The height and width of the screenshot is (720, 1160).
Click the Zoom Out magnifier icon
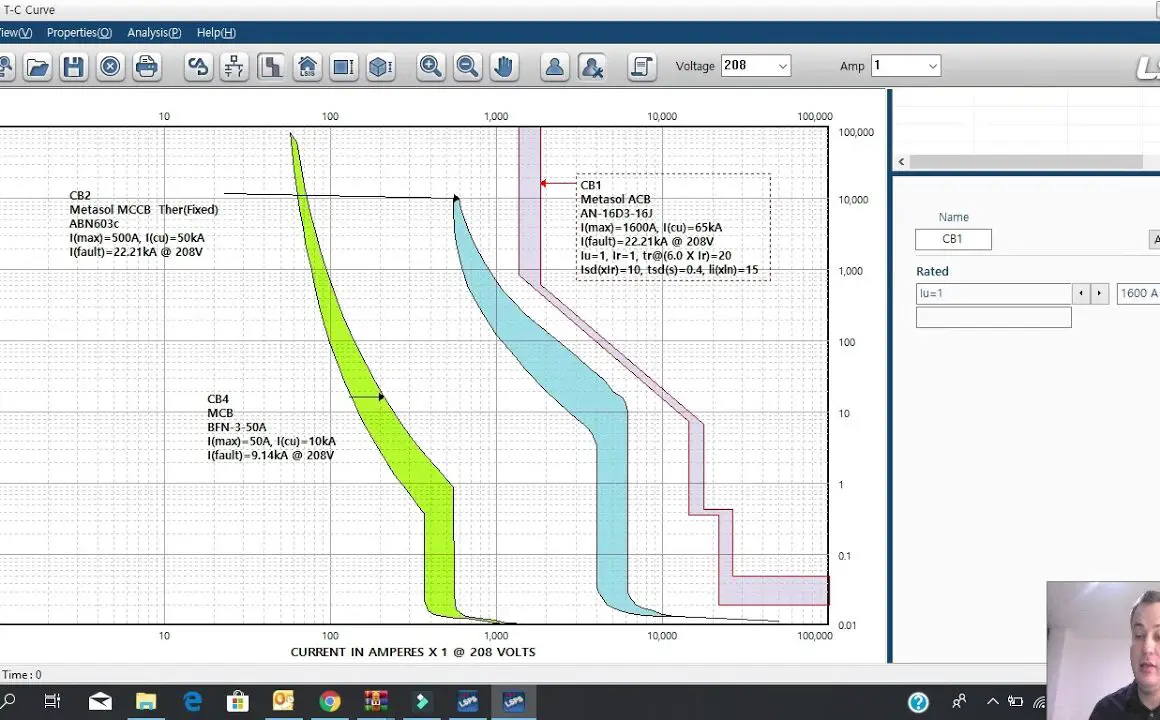coord(466,67)
